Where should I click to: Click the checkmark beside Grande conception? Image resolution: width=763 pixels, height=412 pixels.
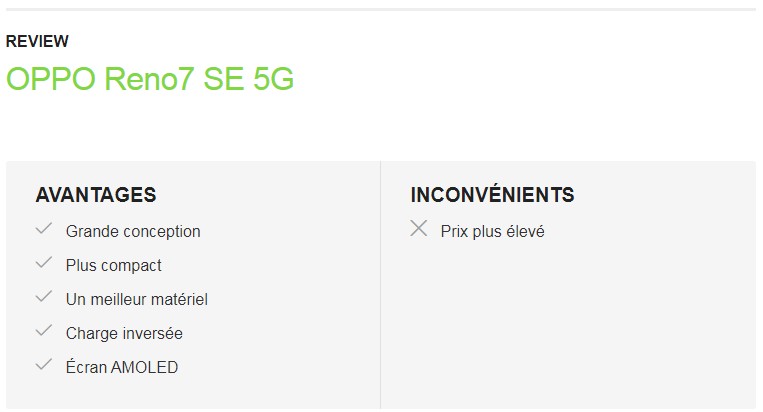tap(43, 229)
